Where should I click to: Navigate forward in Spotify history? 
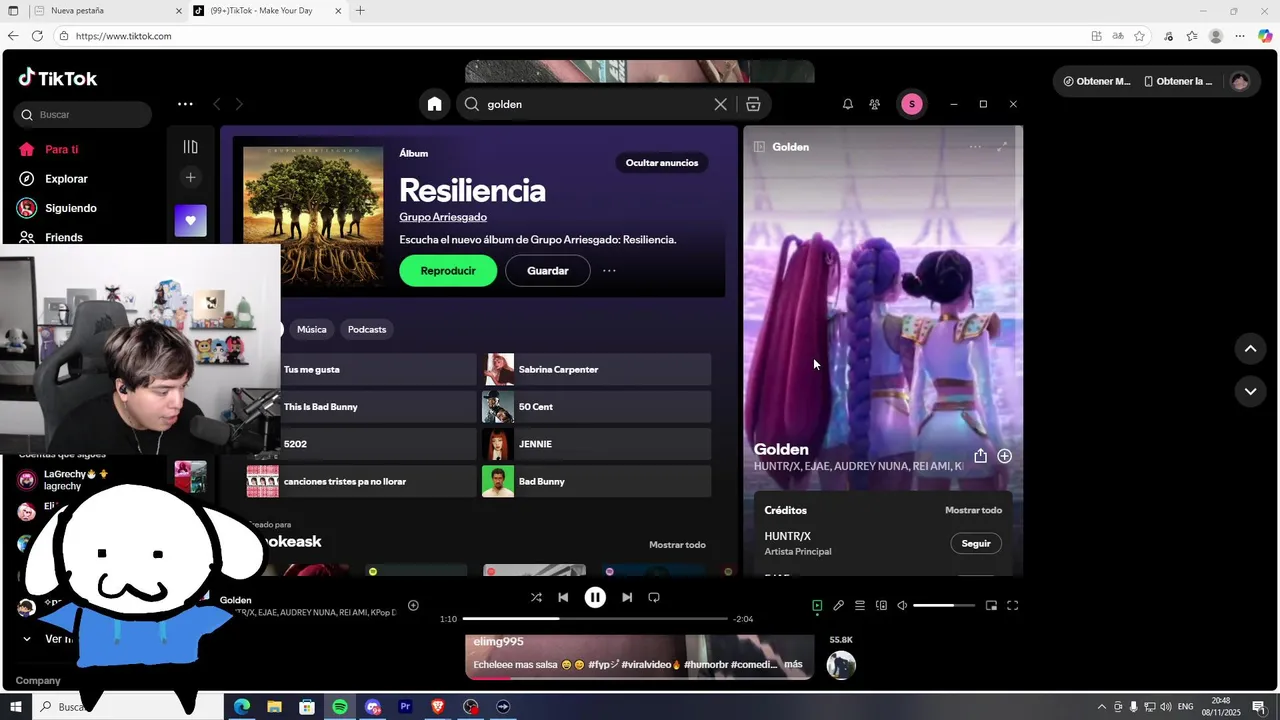coord(238,104)
